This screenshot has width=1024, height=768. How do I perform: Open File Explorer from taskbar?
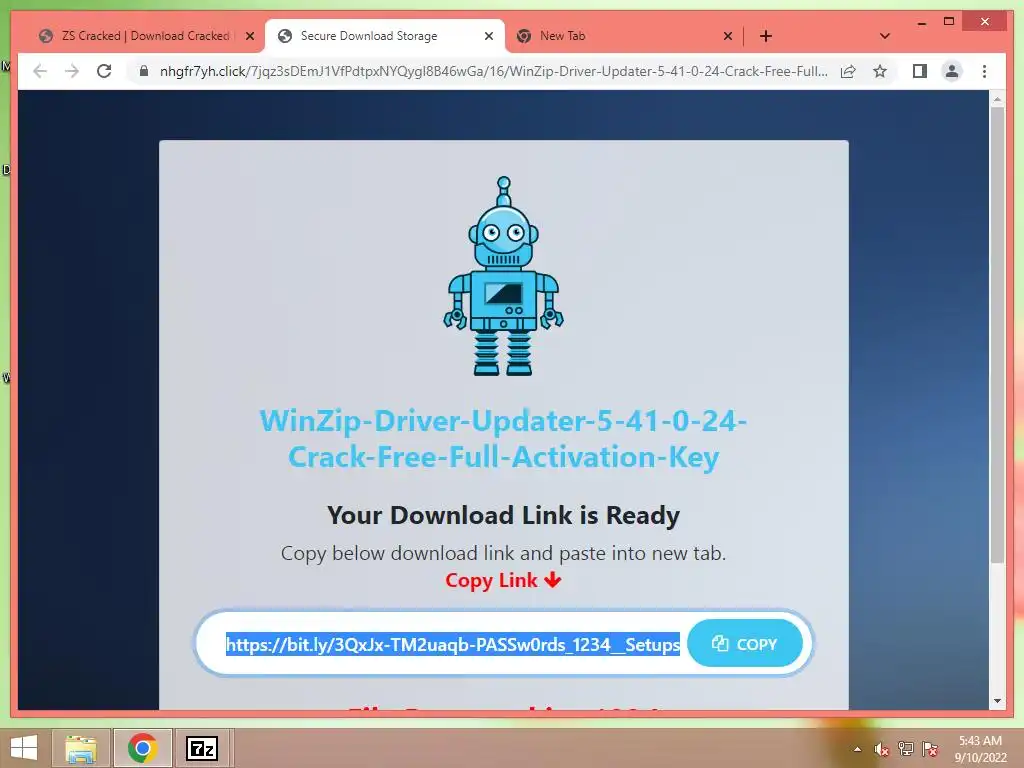(x=81, y=748)
